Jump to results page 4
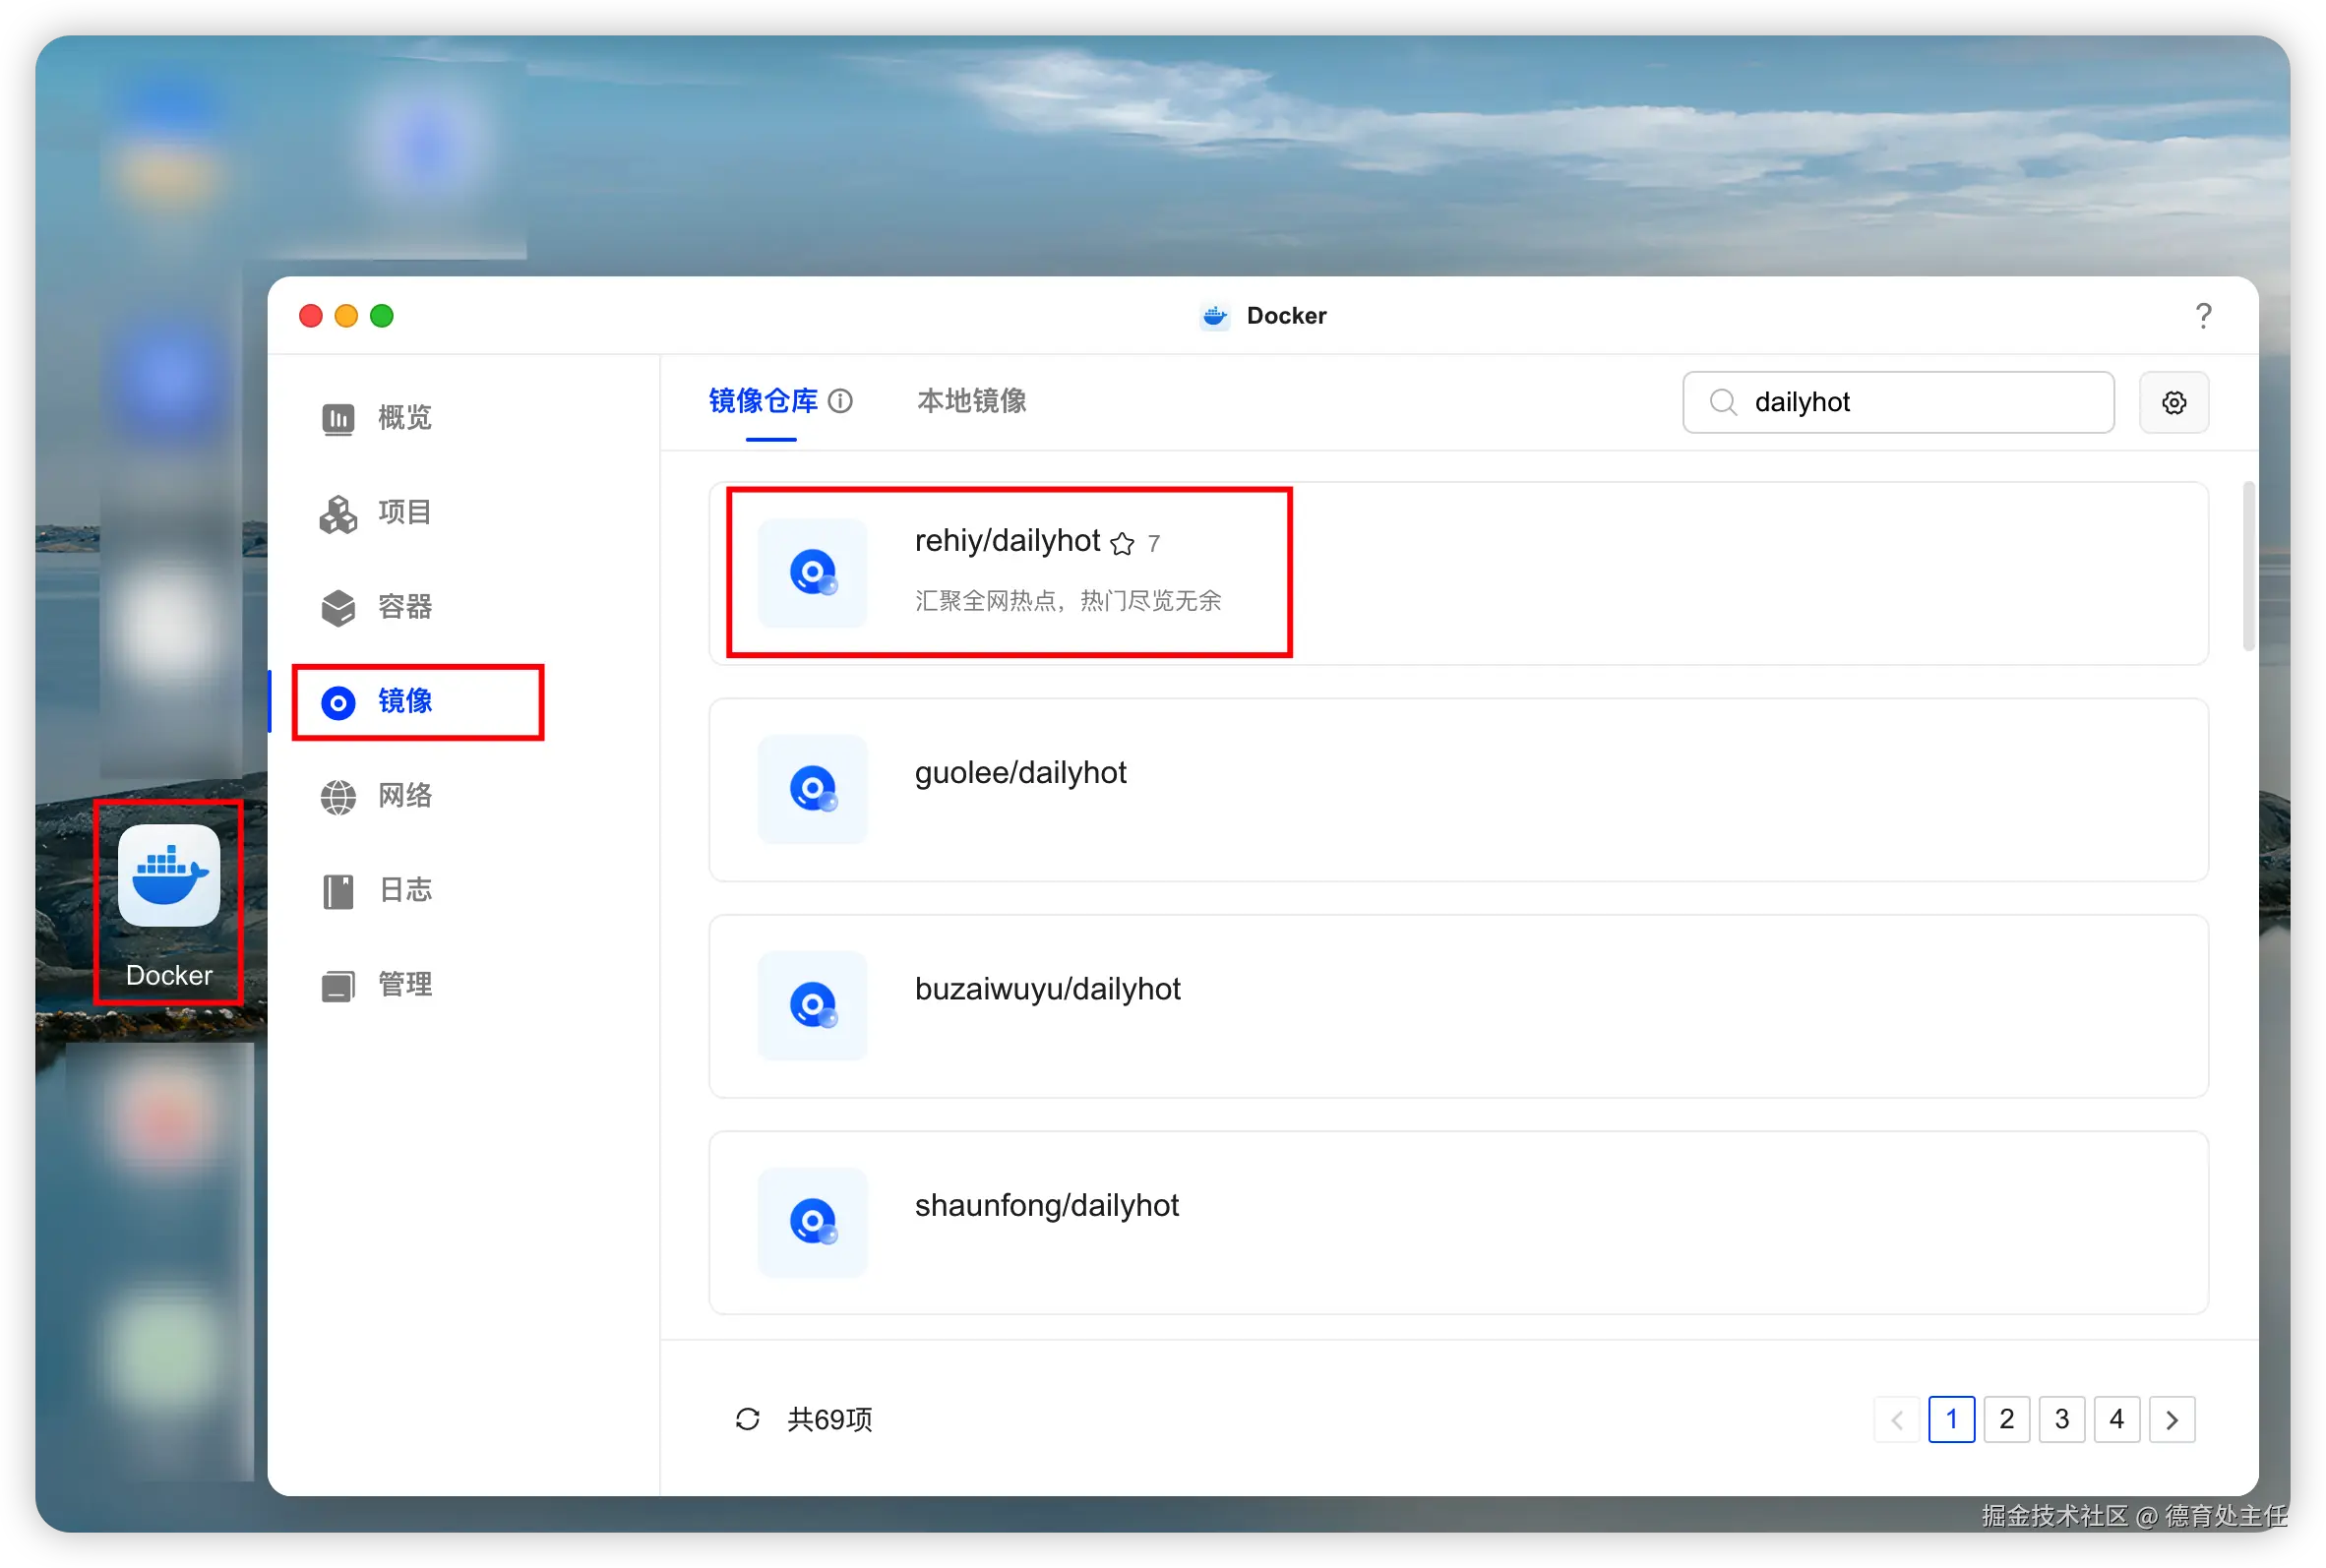The width and height of the screenshot is (2326, 1568). (2116, 1419)
